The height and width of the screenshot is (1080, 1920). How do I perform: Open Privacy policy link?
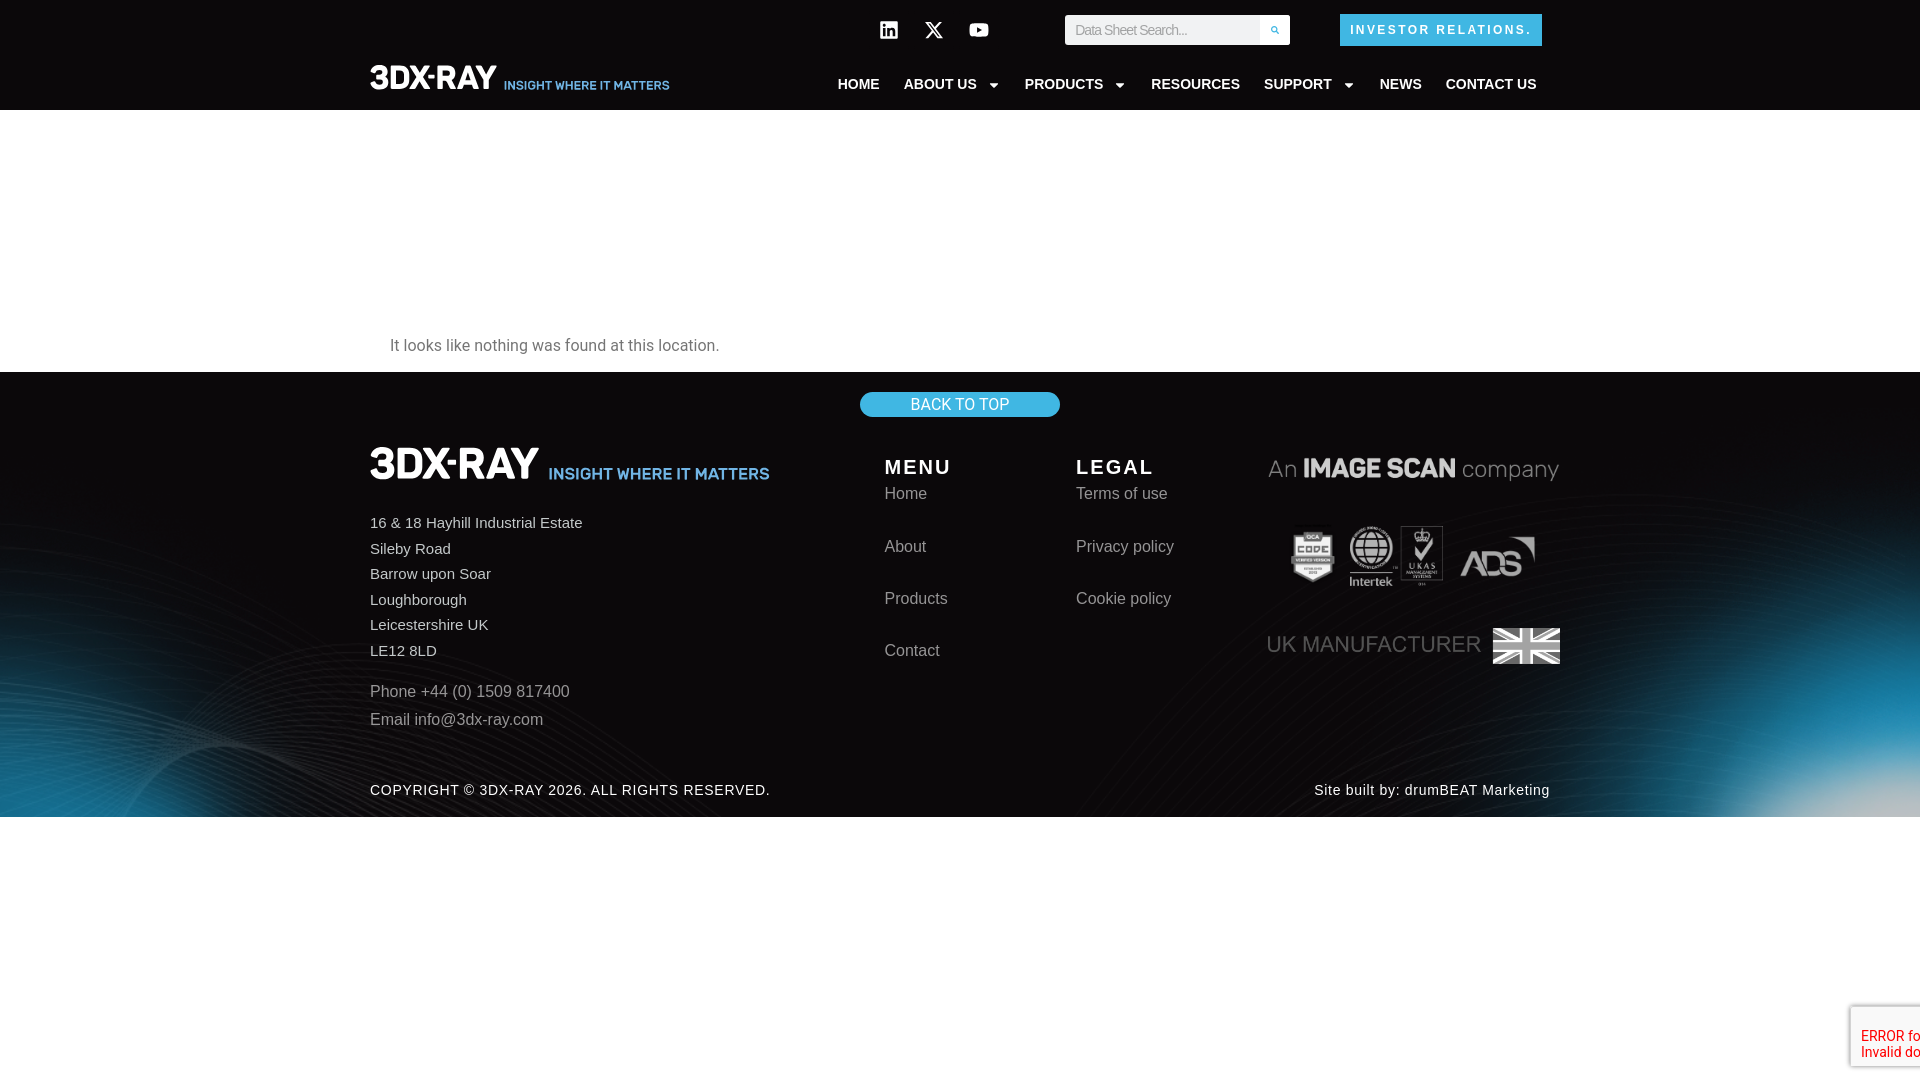[1125, 547]
